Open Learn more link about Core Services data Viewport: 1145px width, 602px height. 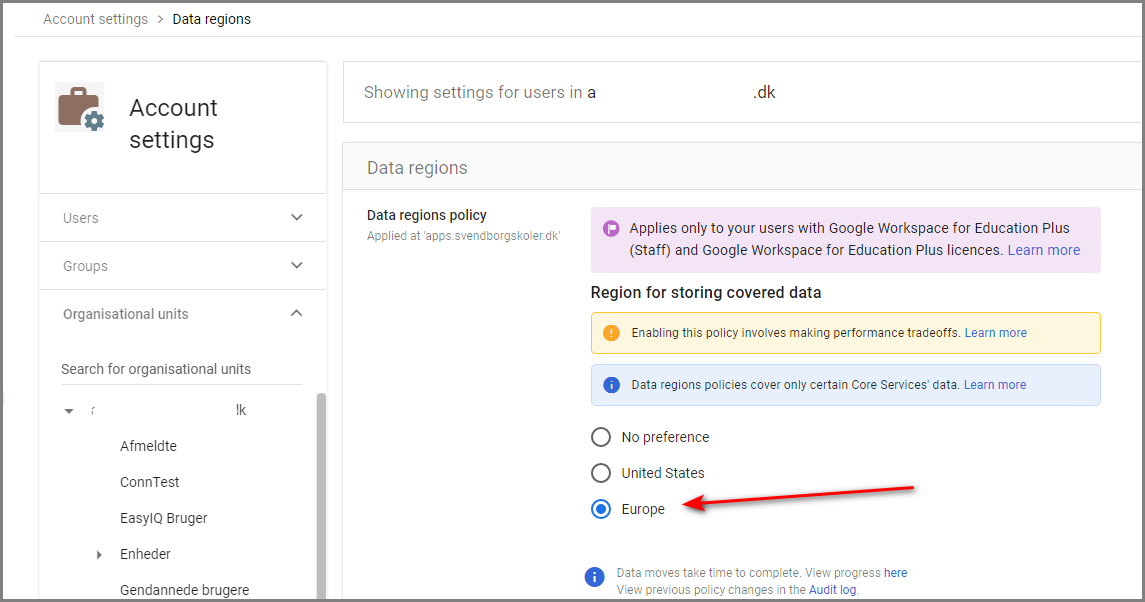(995, 384)
